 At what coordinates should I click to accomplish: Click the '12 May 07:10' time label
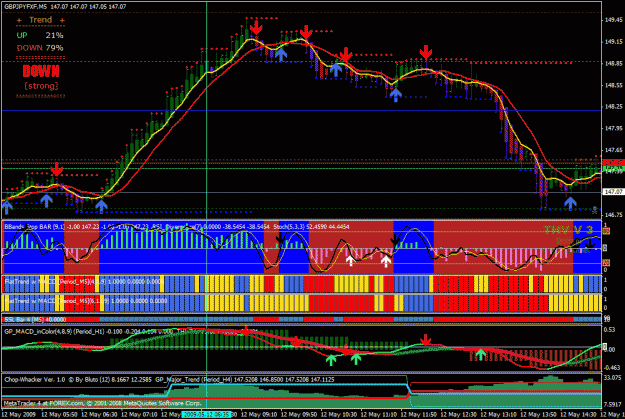click(139, 415)
